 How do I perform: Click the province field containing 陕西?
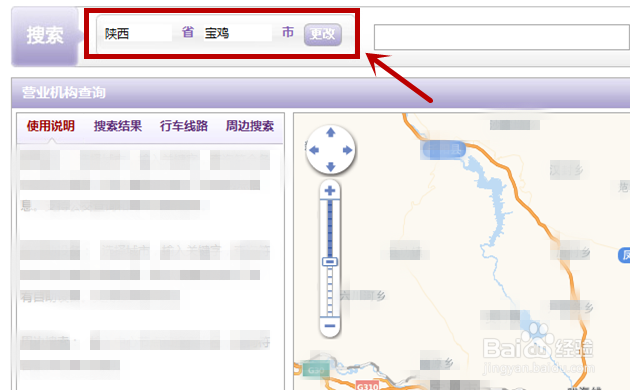click(137, 33)
